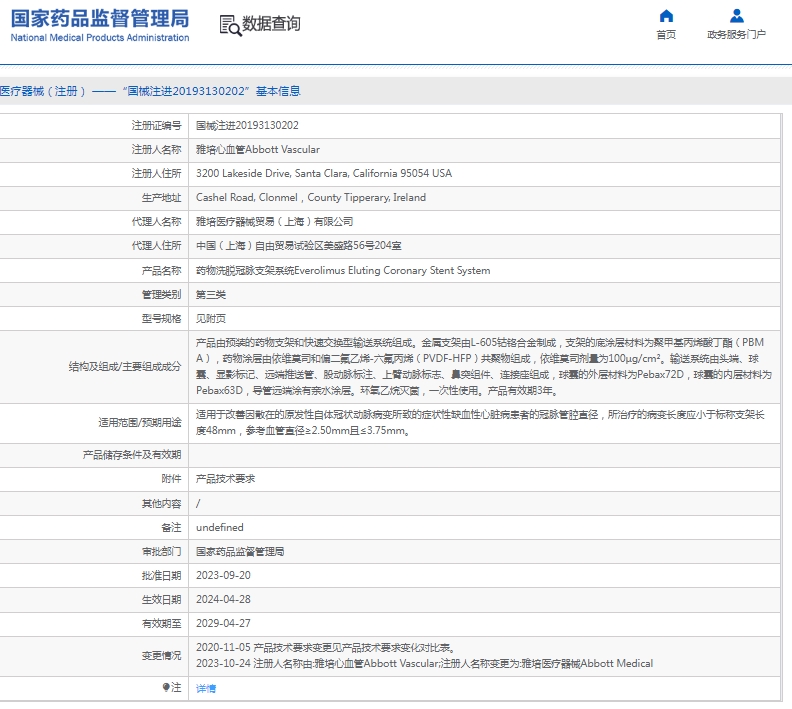Screen dimensions: 792x709
Task: Click approval date 2023-09-20
Action: [223, 575]
